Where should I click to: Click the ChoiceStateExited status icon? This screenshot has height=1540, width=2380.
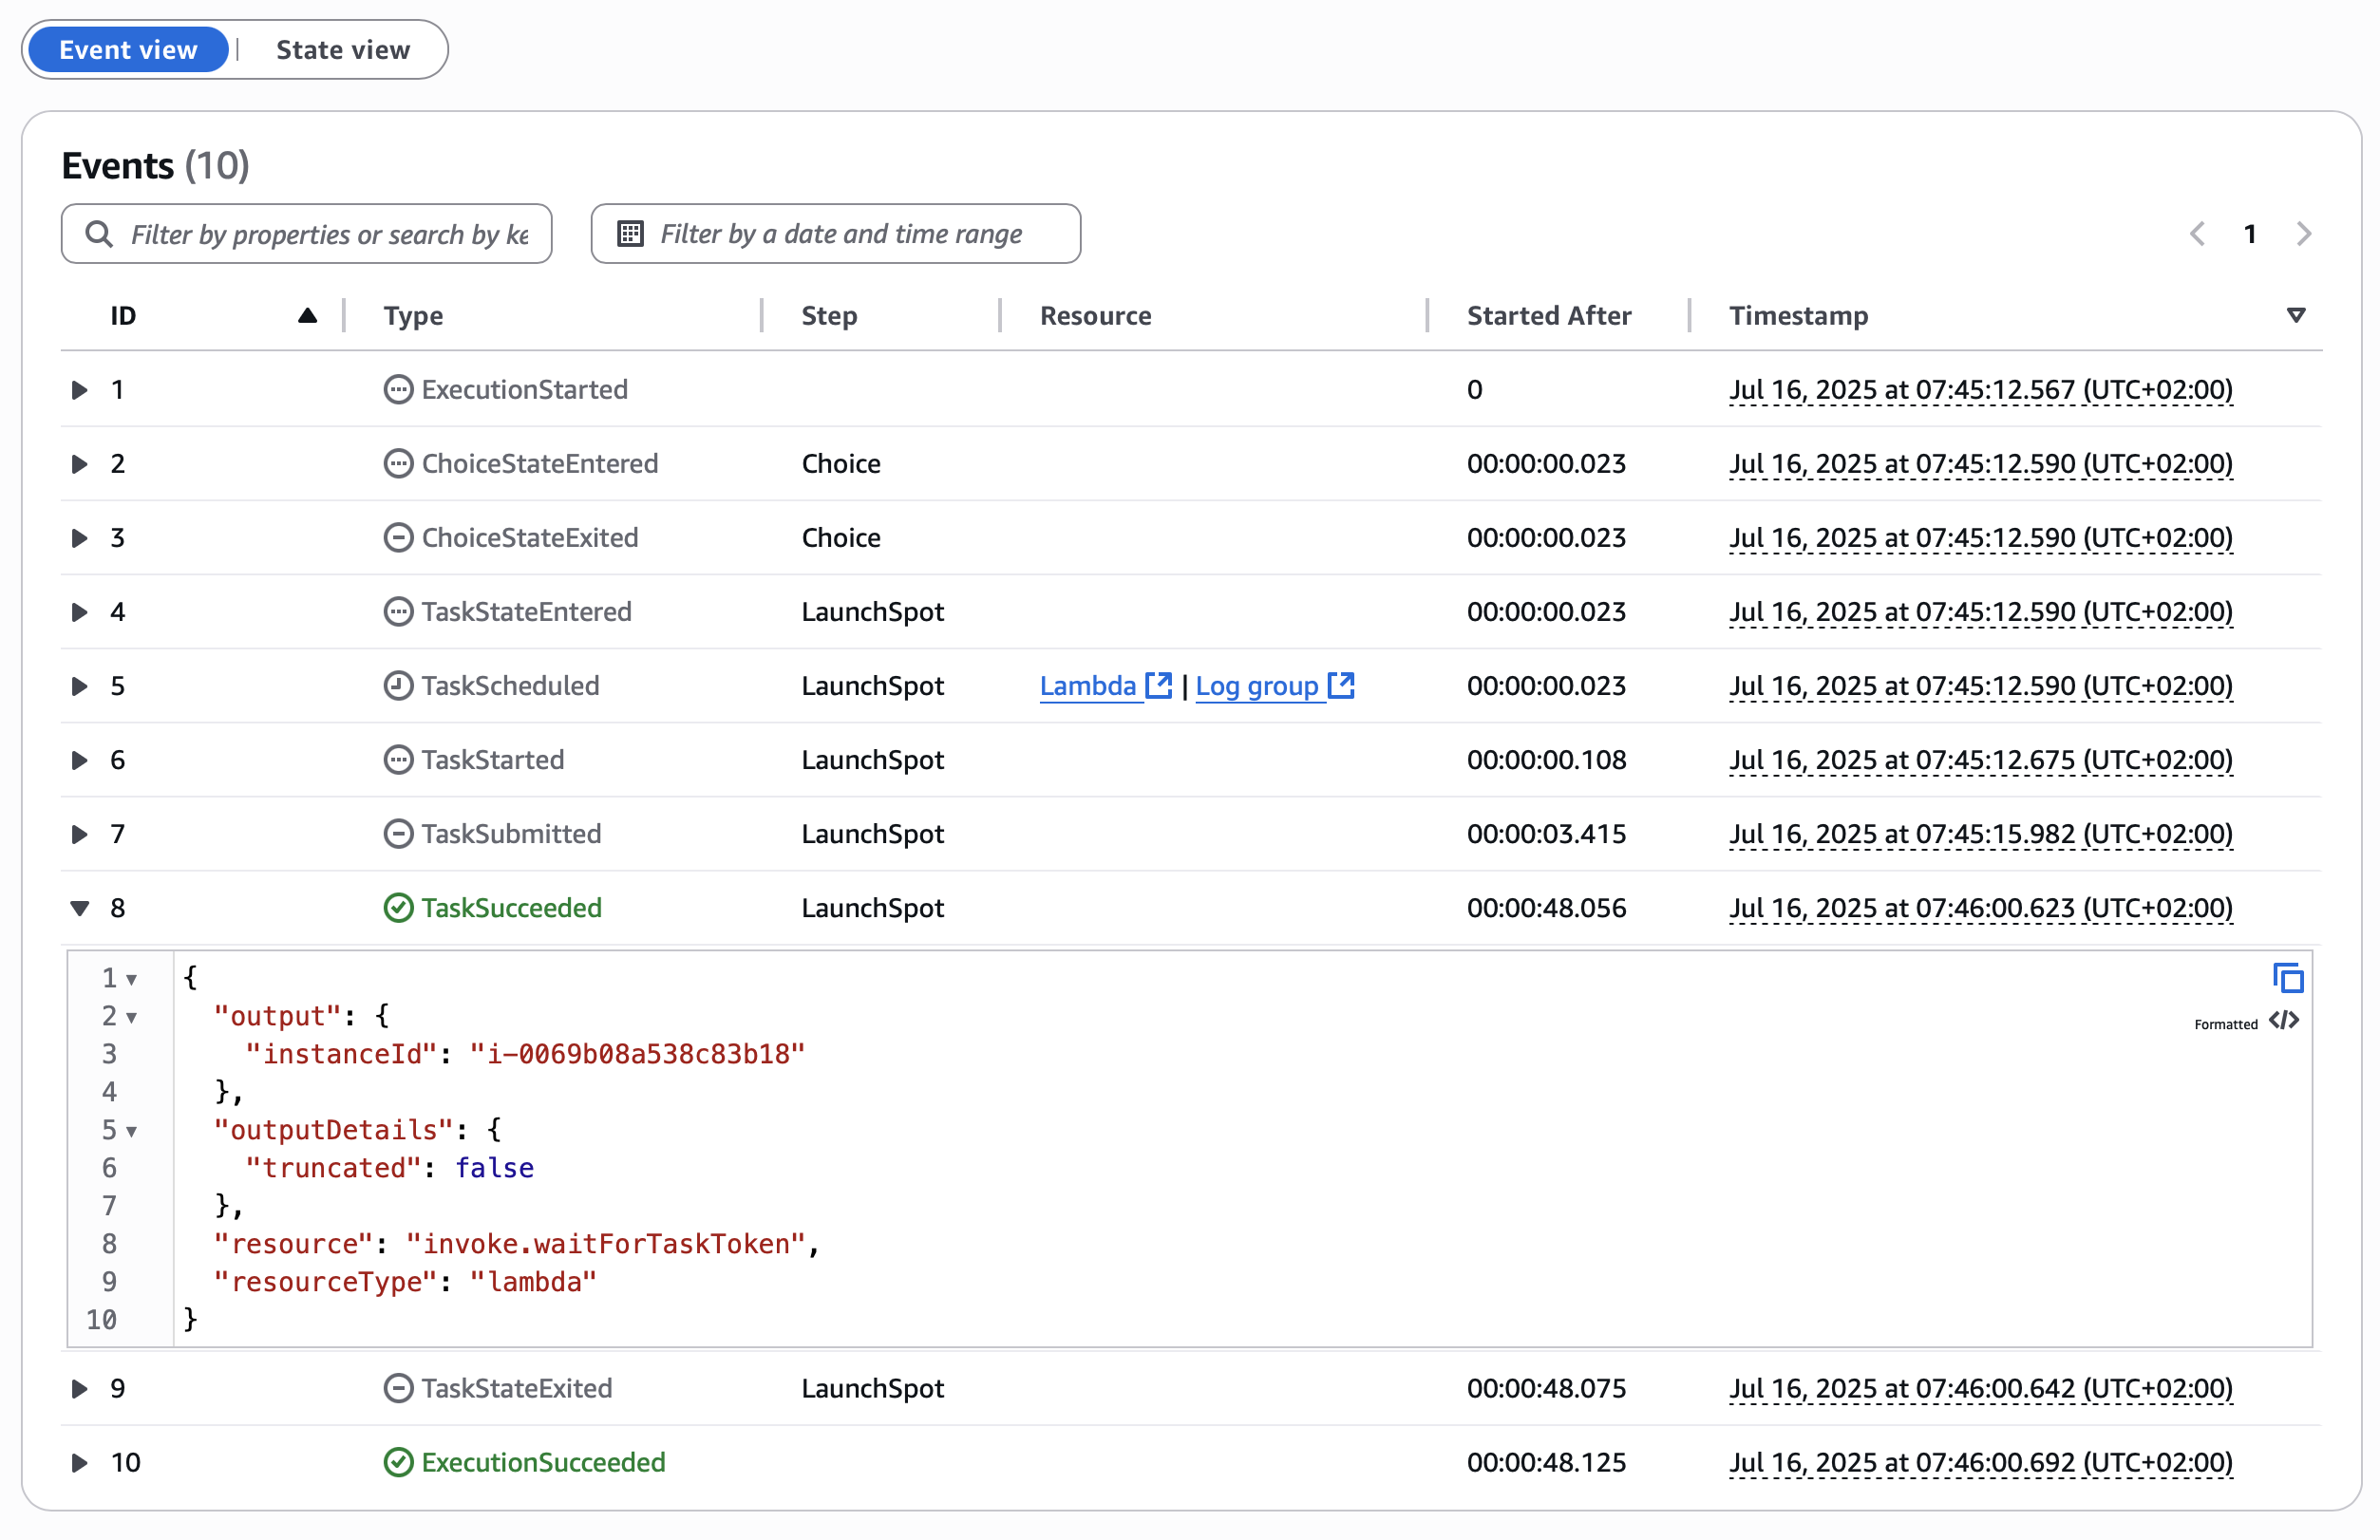pyautogui.click(x=398, y=538)
